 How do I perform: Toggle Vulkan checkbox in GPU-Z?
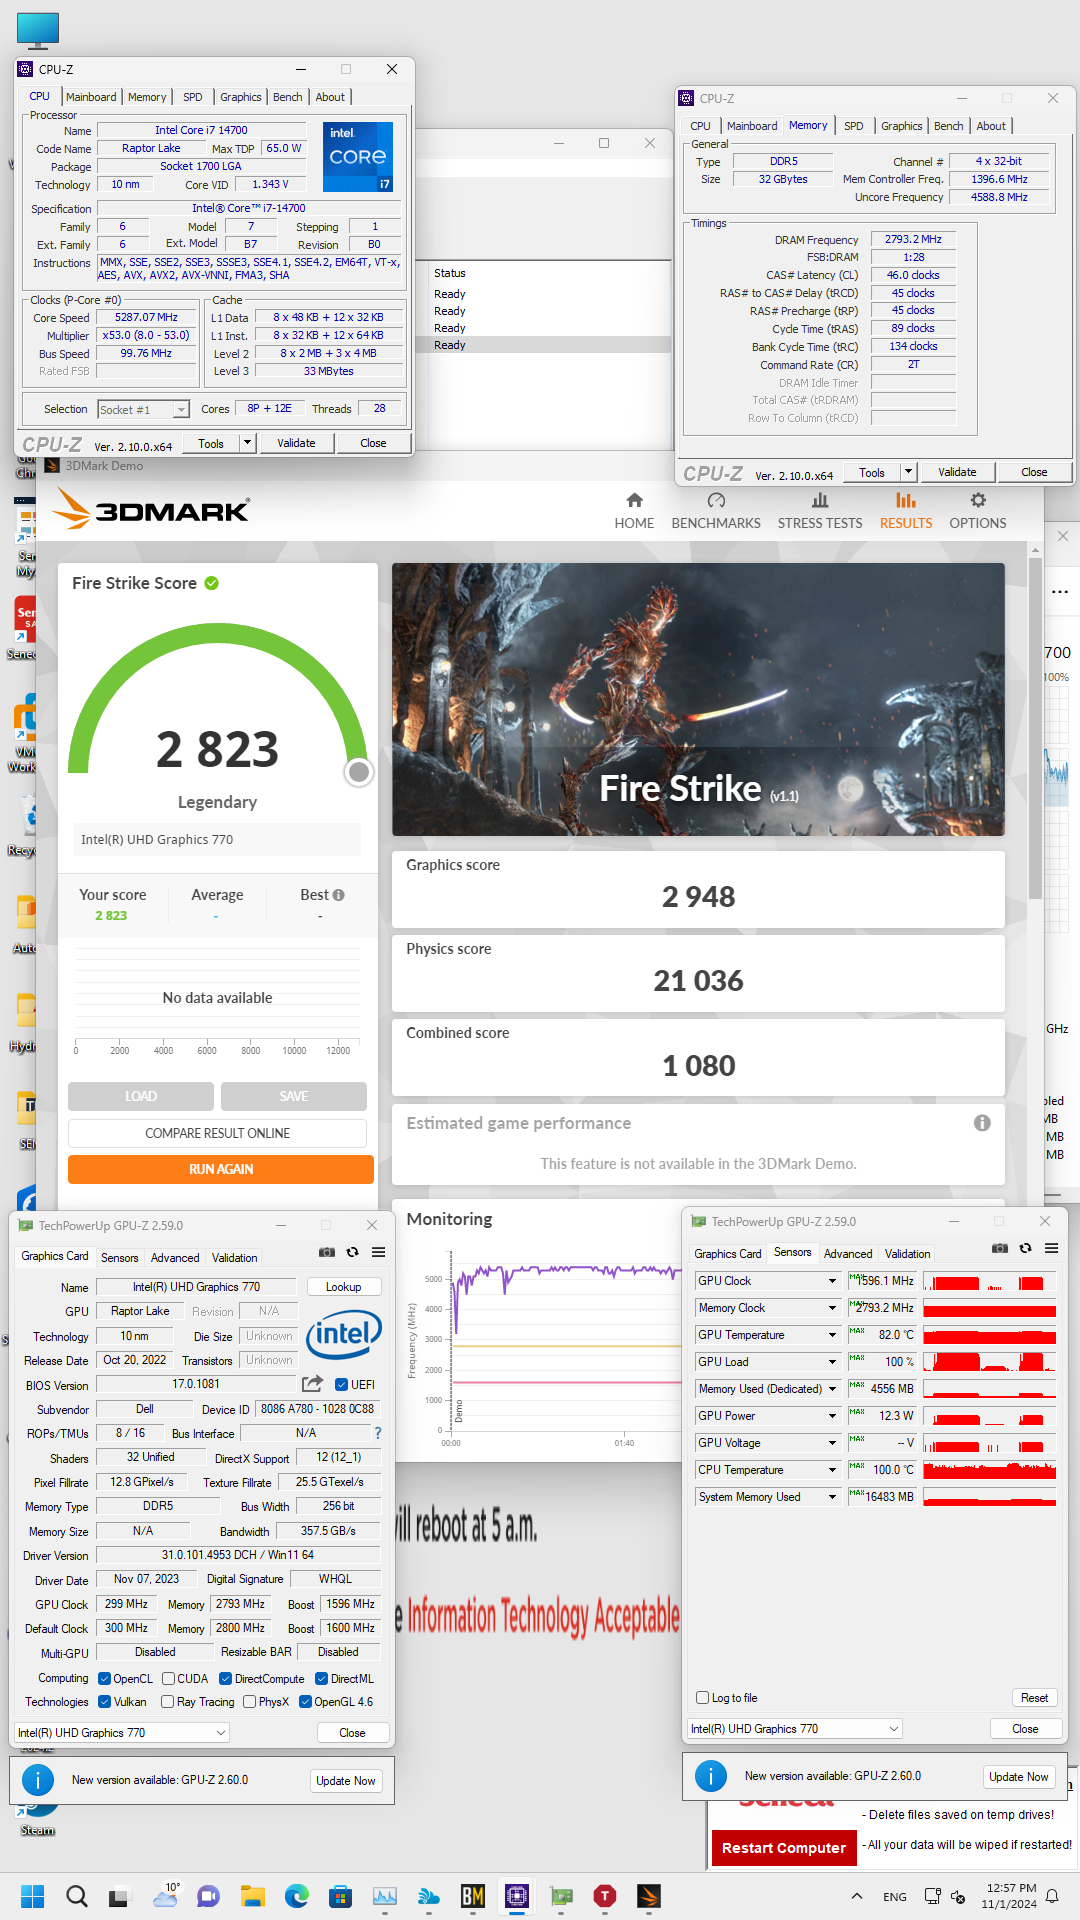point(105,1702)
